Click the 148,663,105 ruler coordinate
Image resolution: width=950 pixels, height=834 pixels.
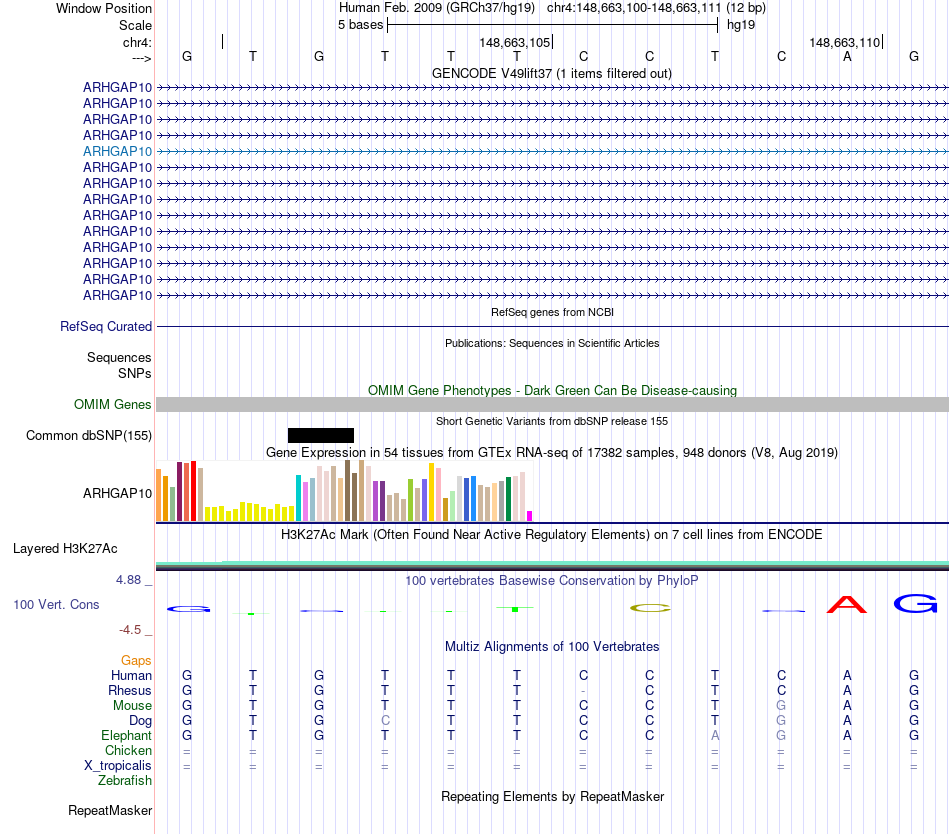(514, 42)
